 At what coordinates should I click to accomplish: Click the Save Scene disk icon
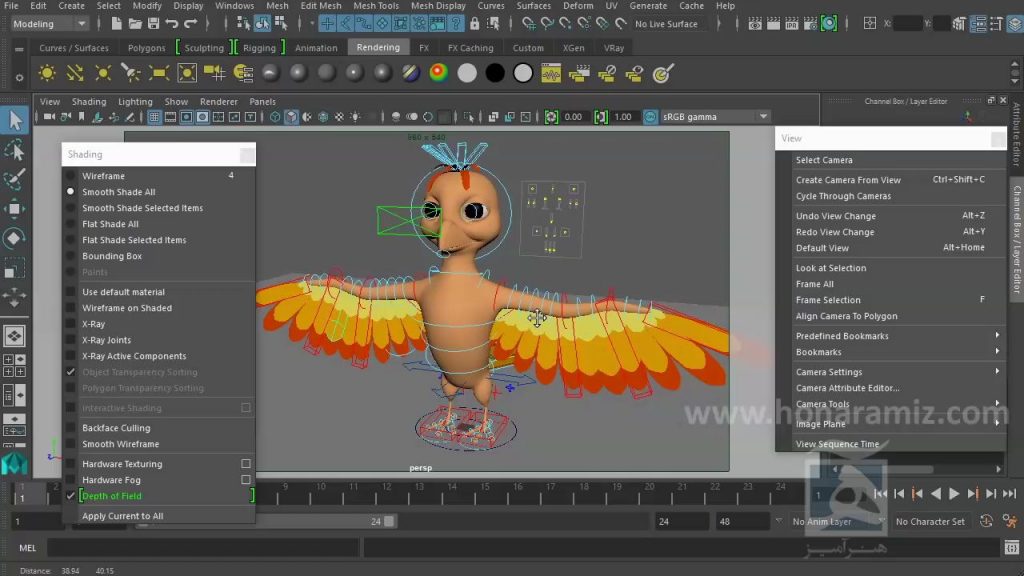[153, 24]
